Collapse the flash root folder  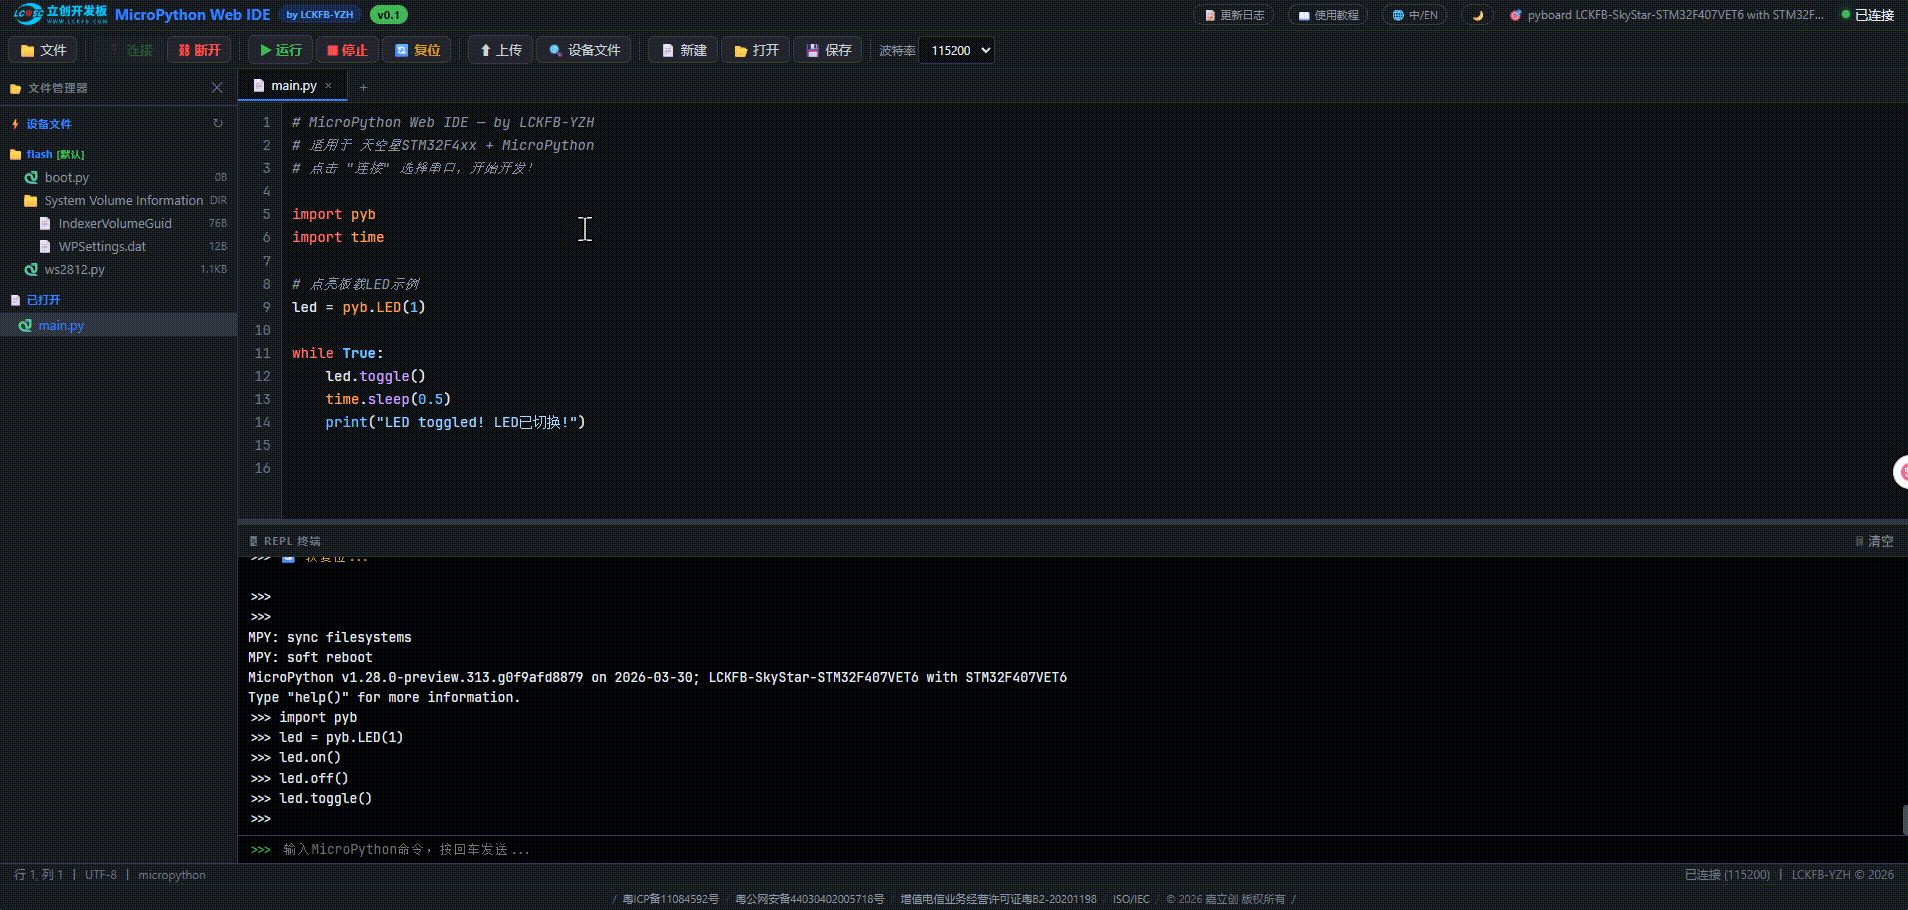coord(40,154)
